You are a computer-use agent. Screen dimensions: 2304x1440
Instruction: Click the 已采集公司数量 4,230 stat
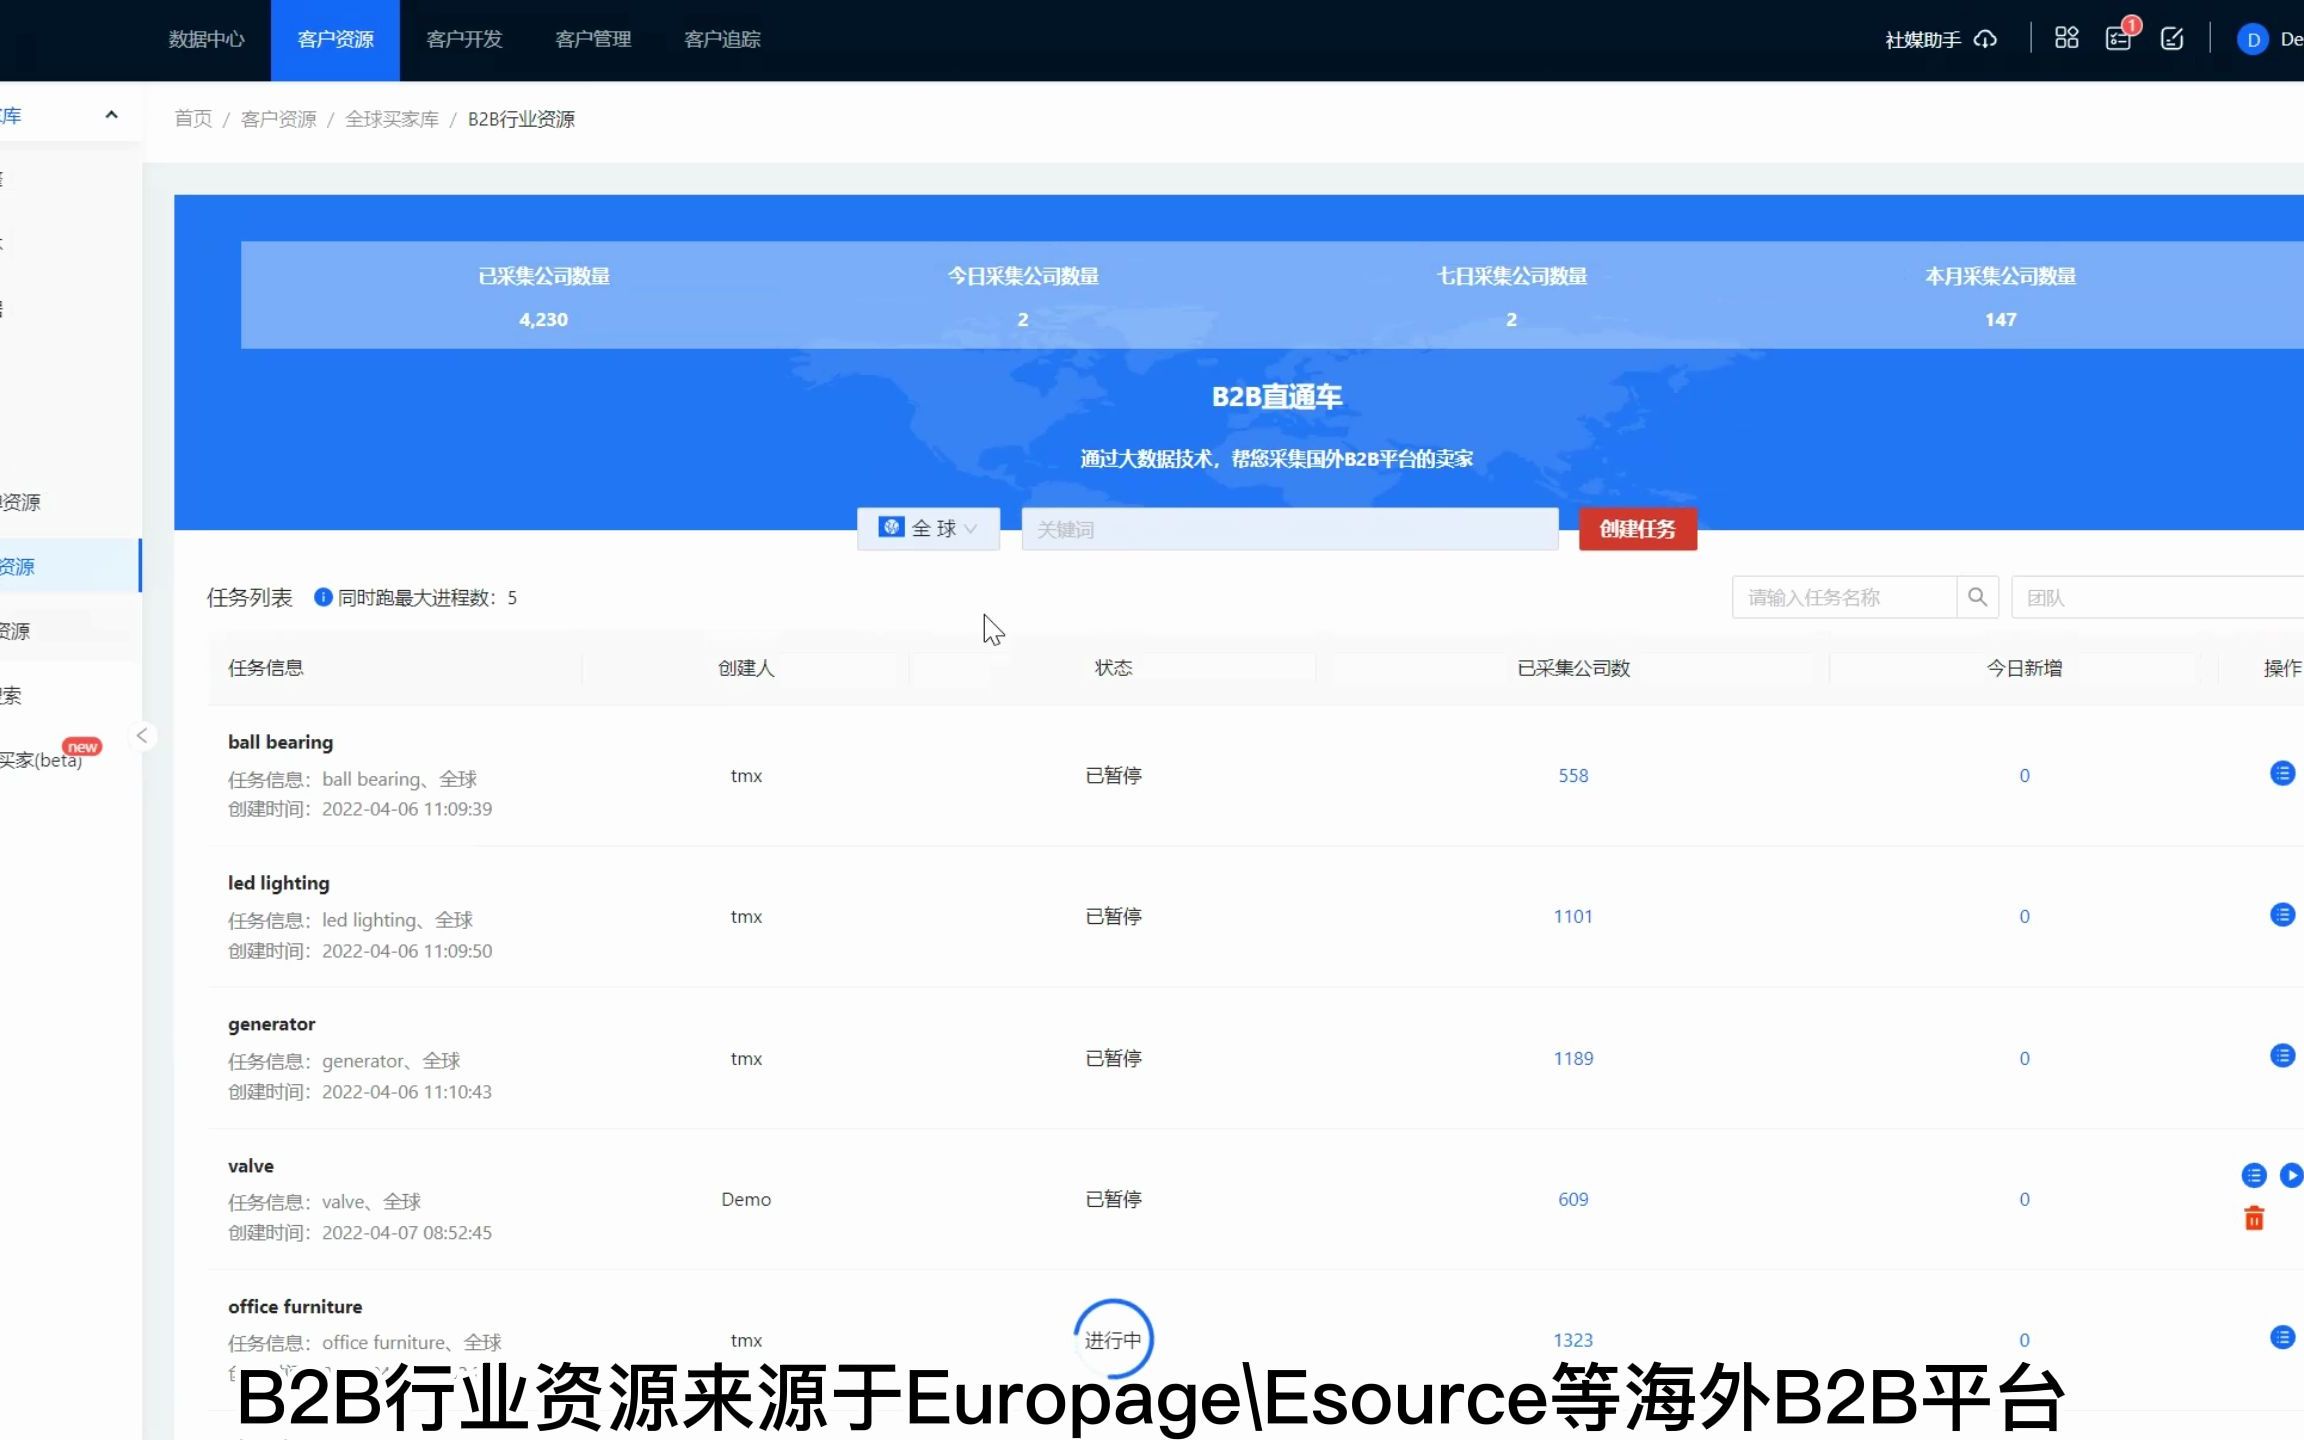(x=544, y=296)
